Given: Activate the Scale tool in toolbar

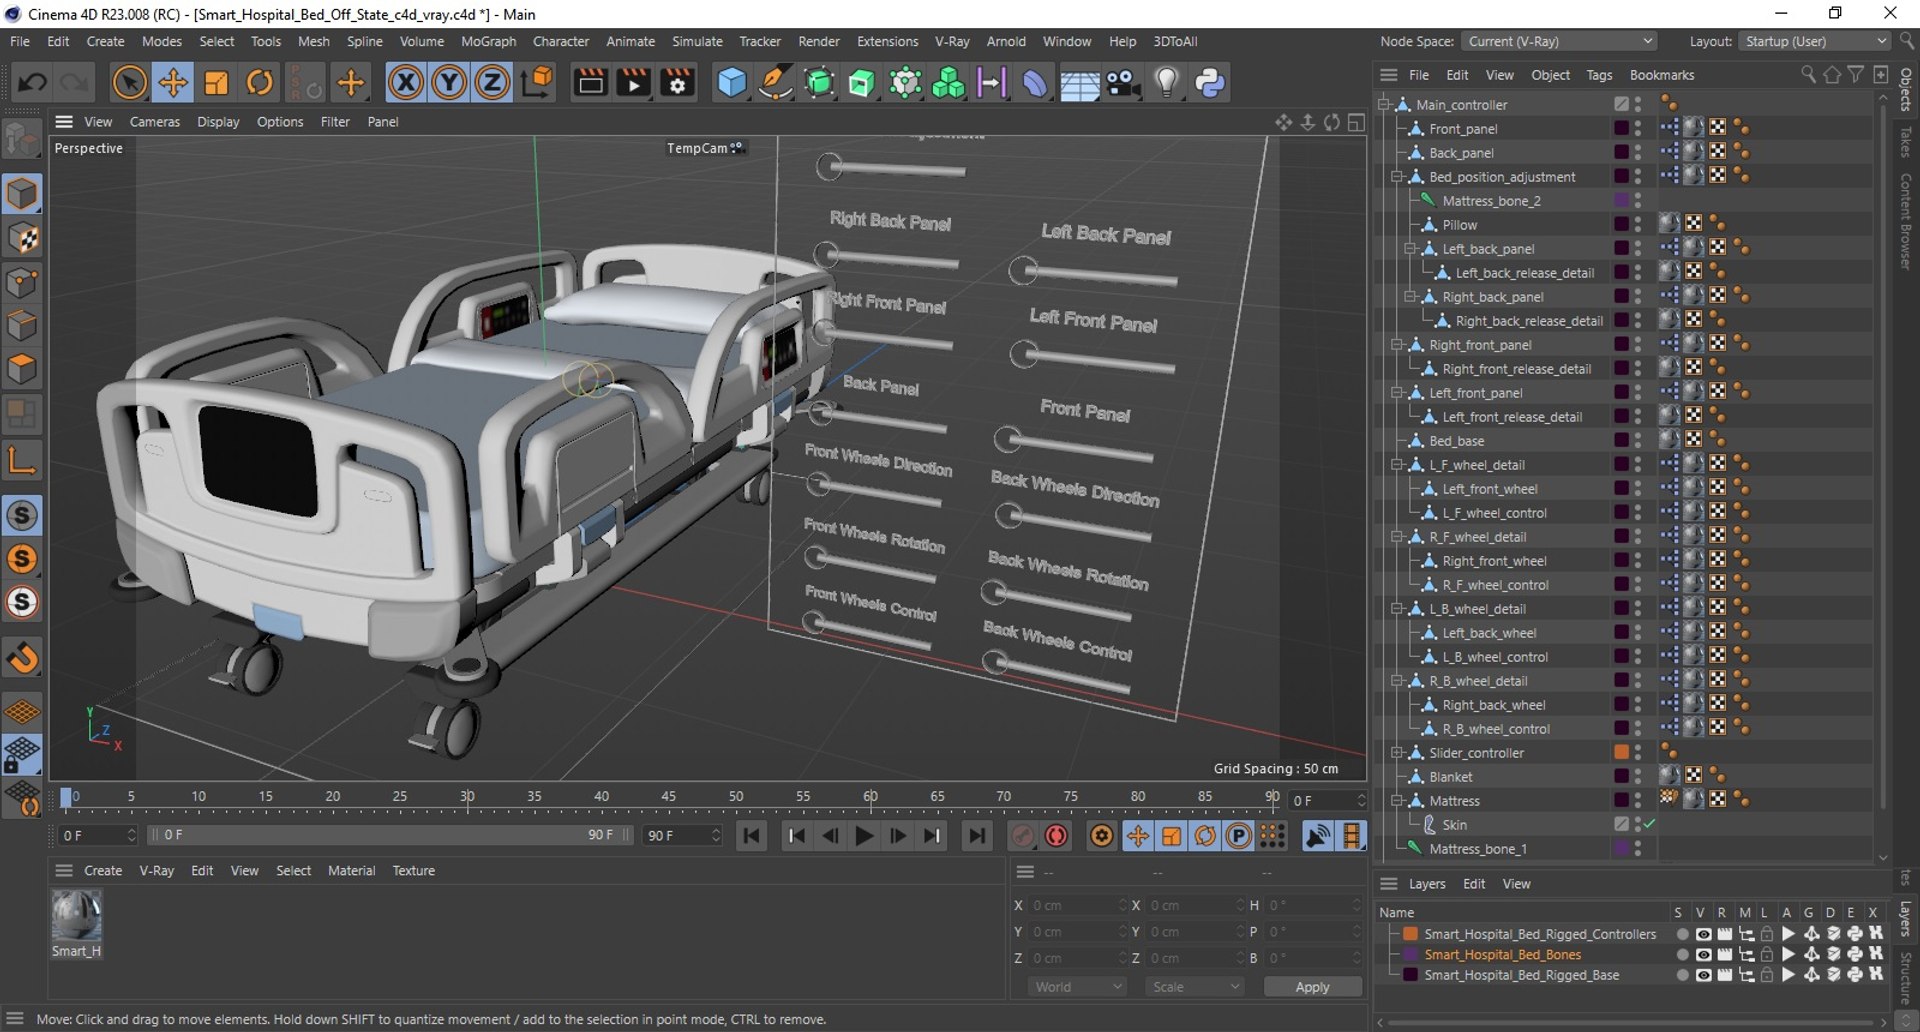Looking at the screenshot, I should 216,83.
